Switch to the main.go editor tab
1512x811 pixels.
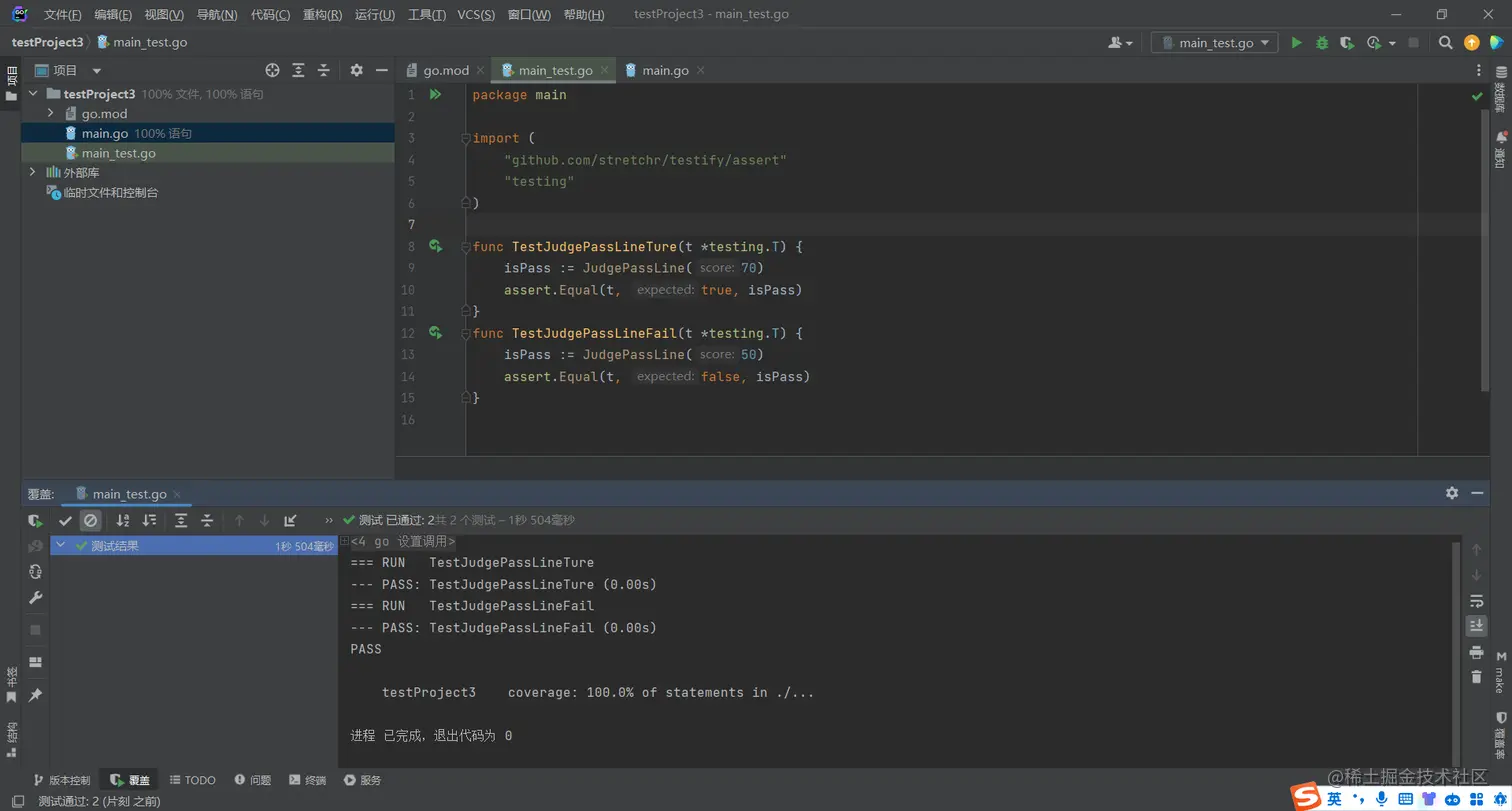(664, 70)
